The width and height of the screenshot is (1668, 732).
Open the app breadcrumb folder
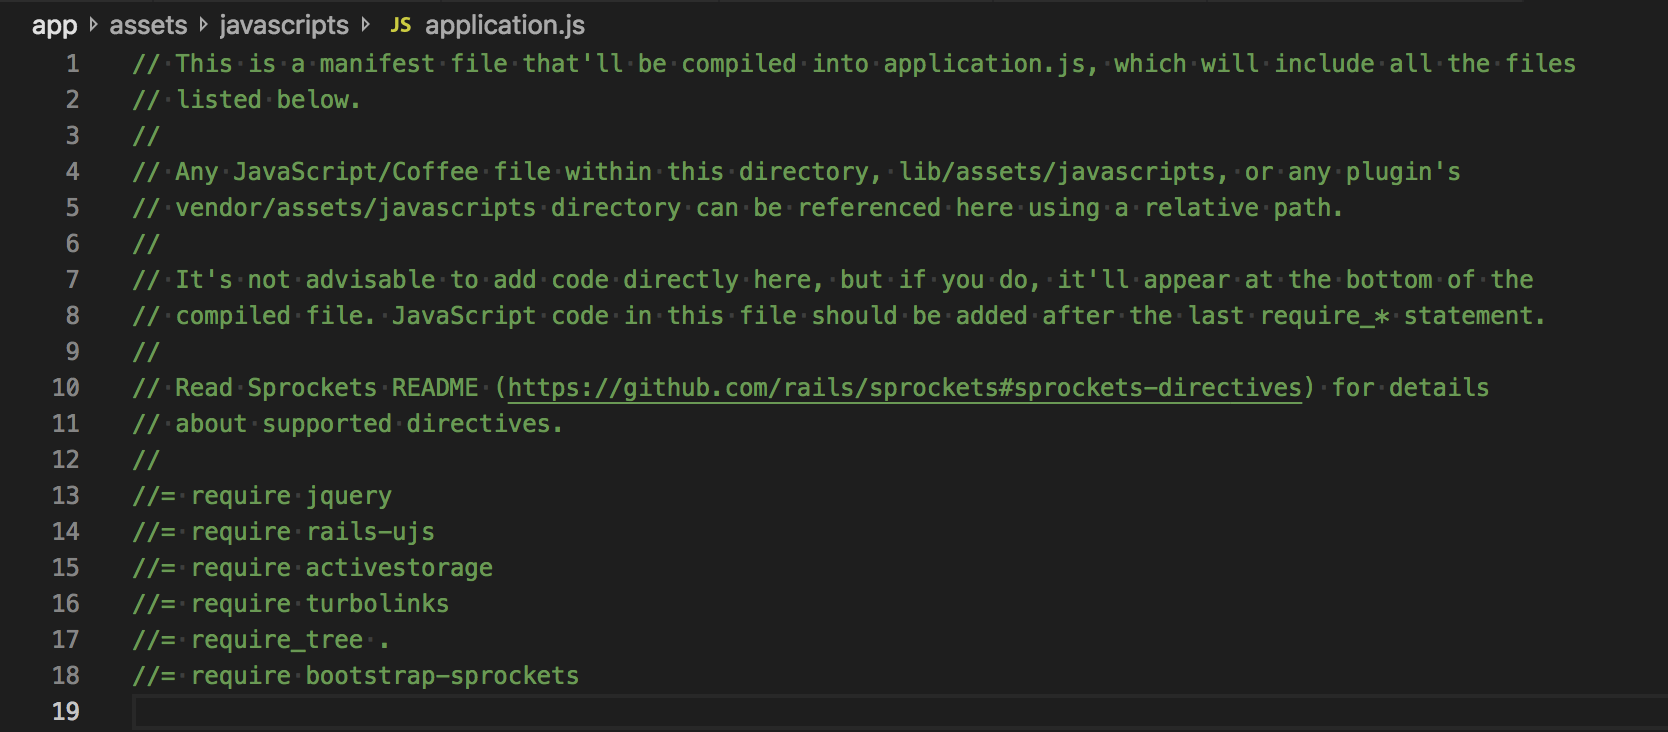click(x=54, y=25)
